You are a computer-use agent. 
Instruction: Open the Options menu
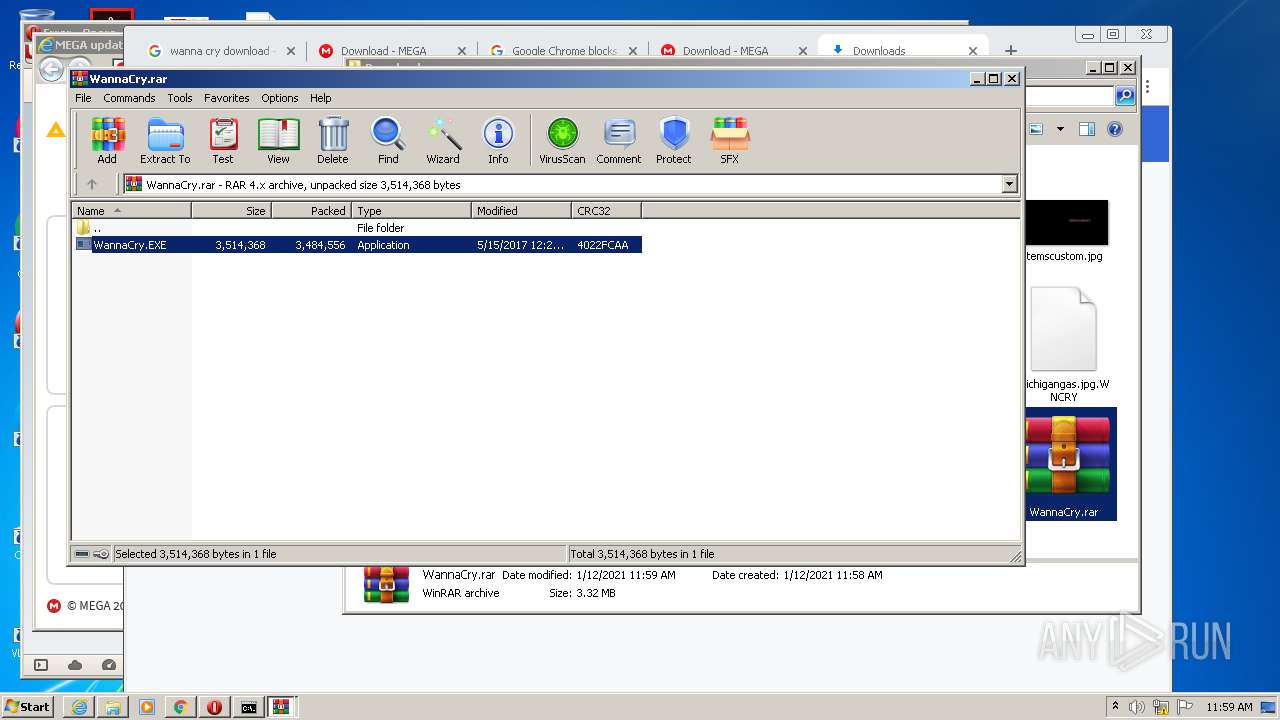(x=280, y=98)
